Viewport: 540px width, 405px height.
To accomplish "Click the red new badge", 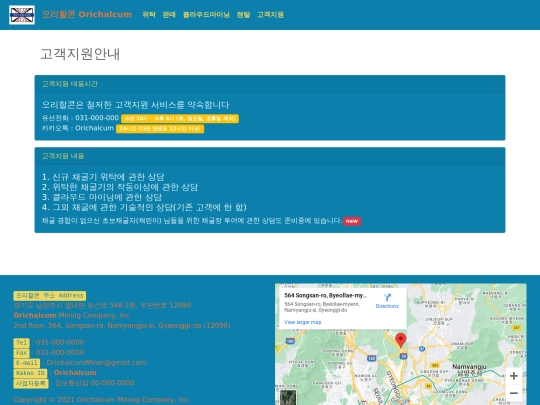I will point(352,221).
